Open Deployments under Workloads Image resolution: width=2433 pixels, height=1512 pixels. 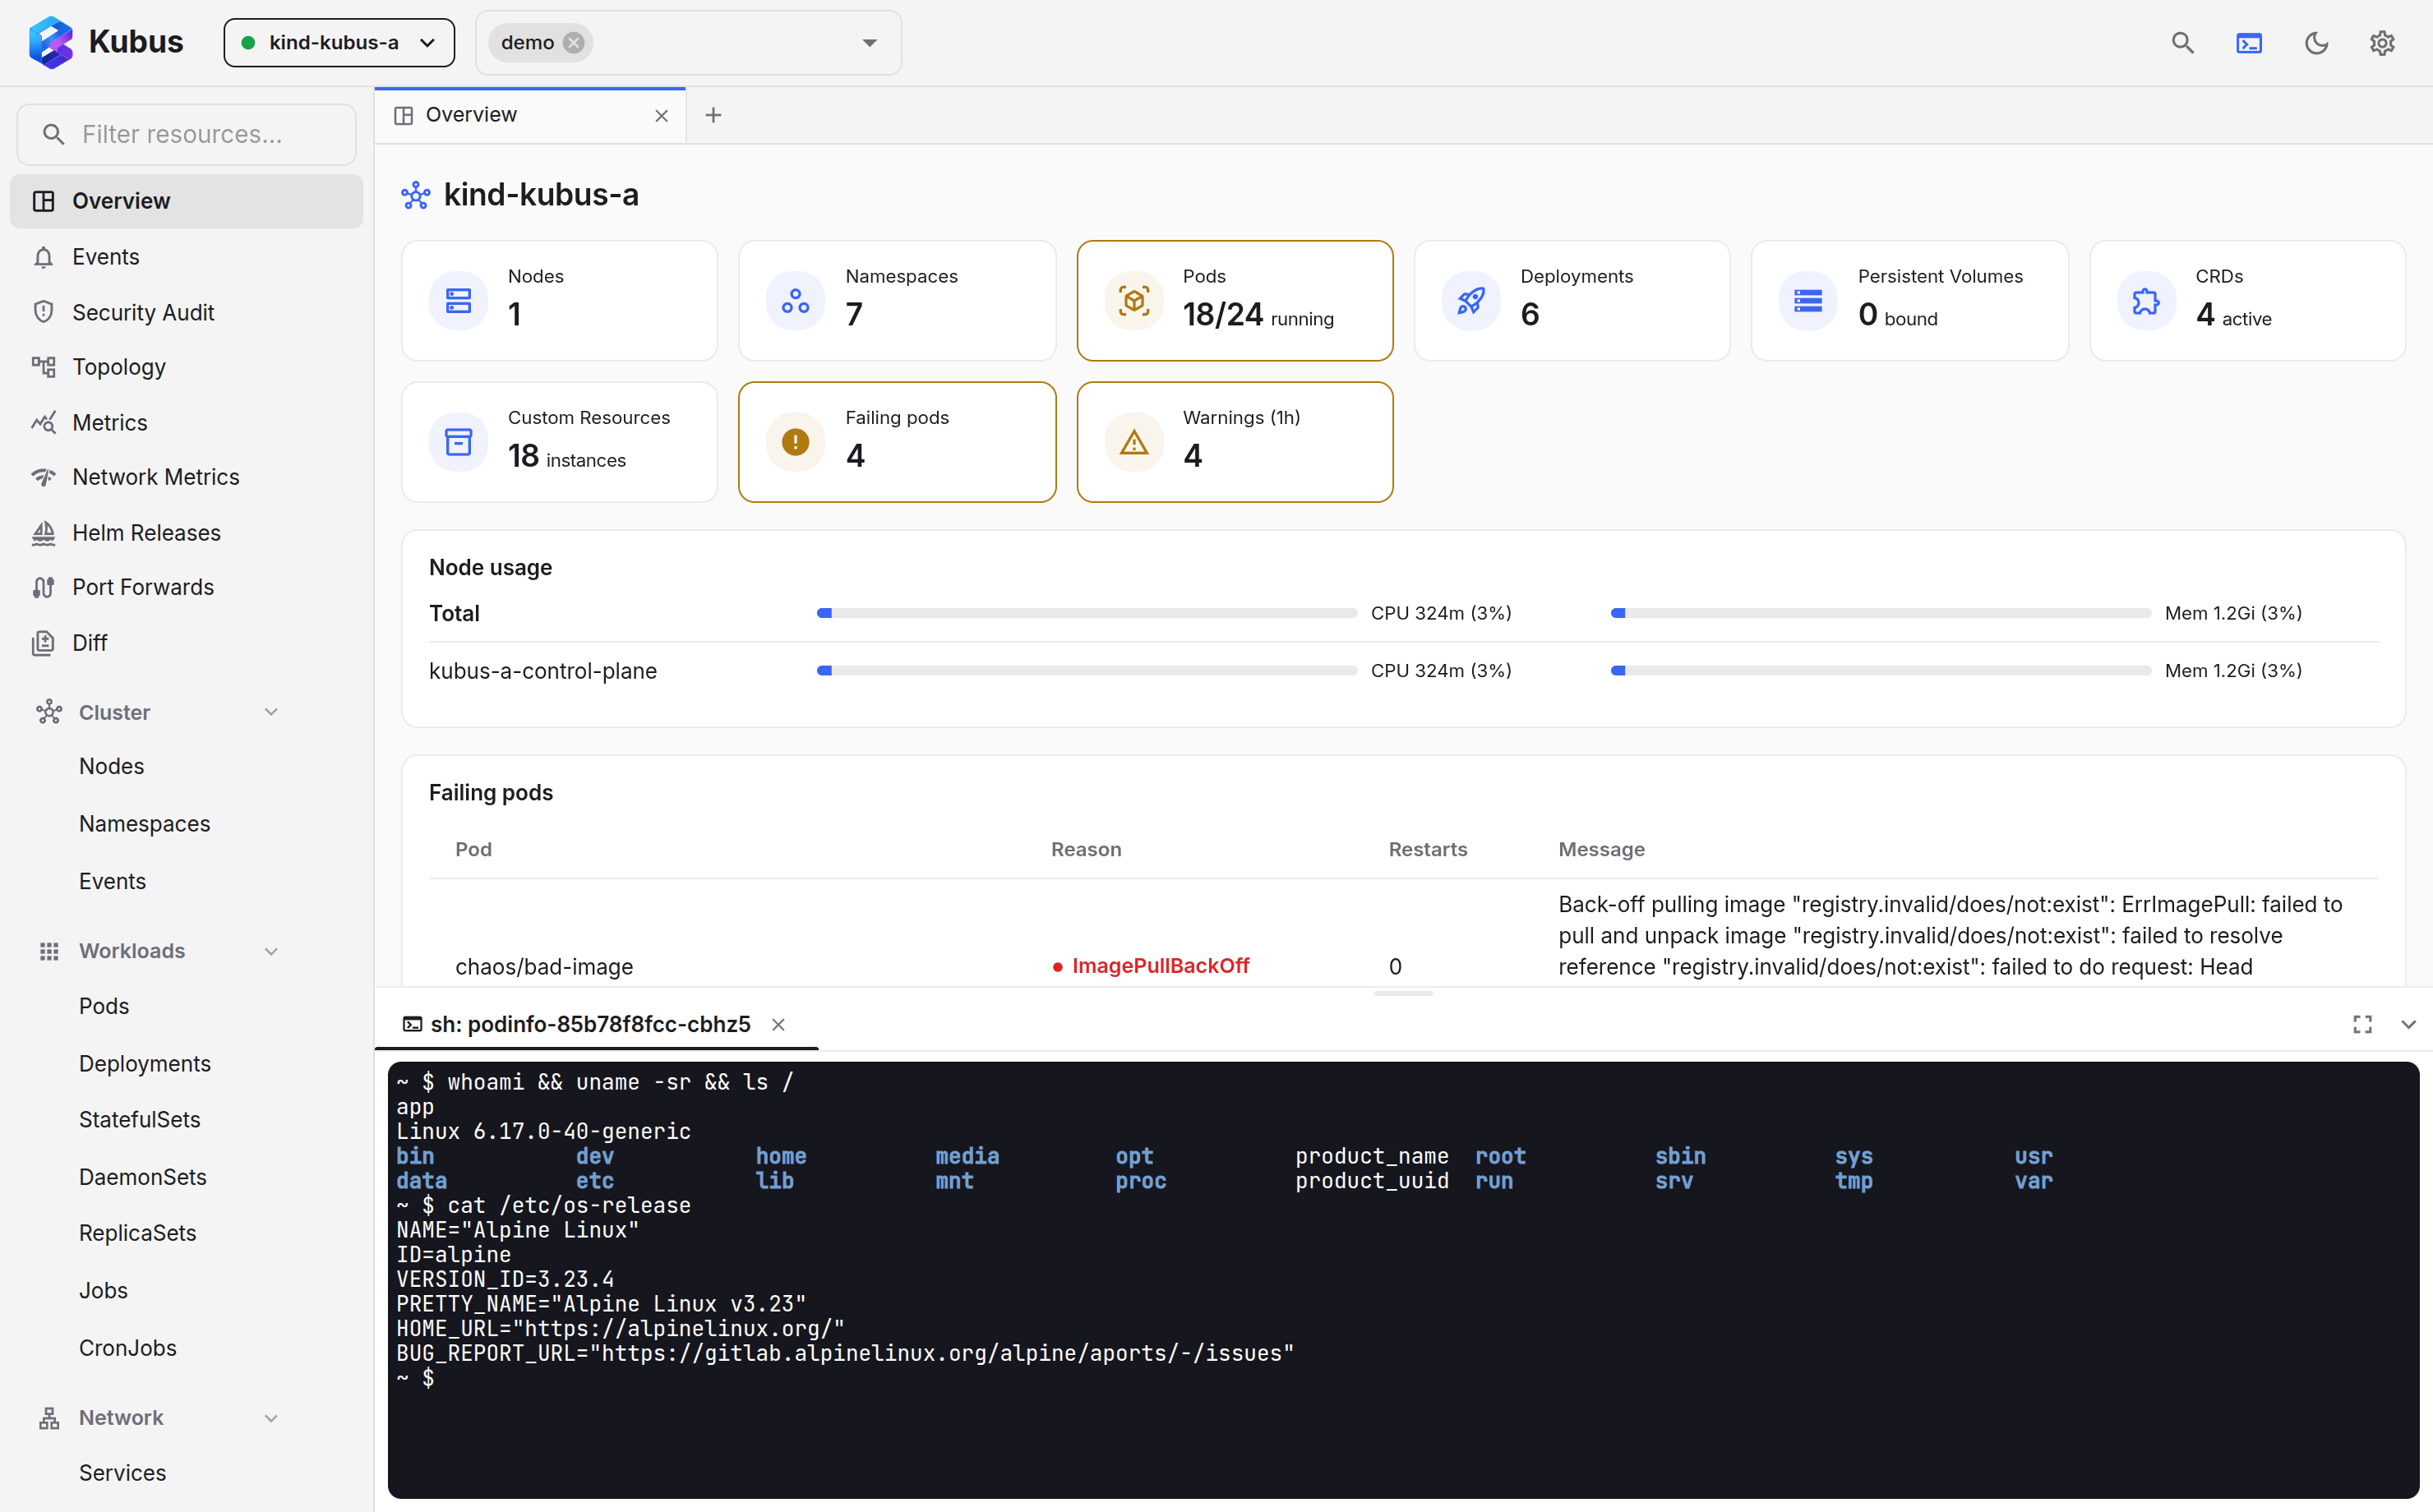(x=145, y=1064)
